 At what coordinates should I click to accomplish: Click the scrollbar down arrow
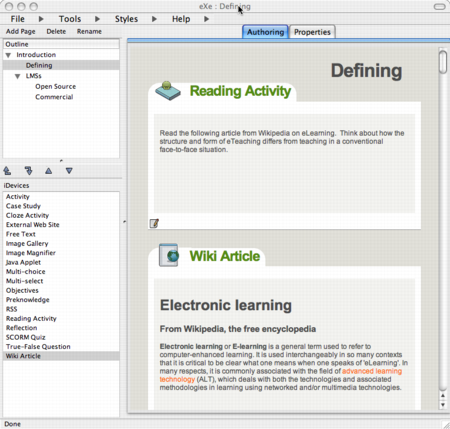pyautogui.click(x=443, y=405)
